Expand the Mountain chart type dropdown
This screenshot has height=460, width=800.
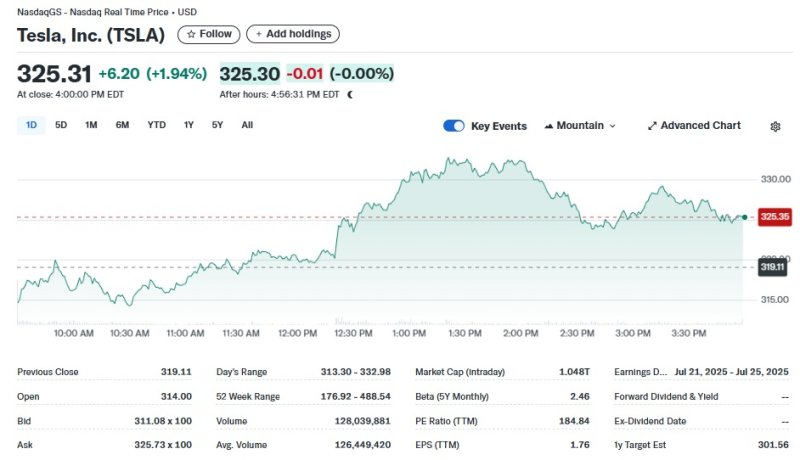pos(612,126)
